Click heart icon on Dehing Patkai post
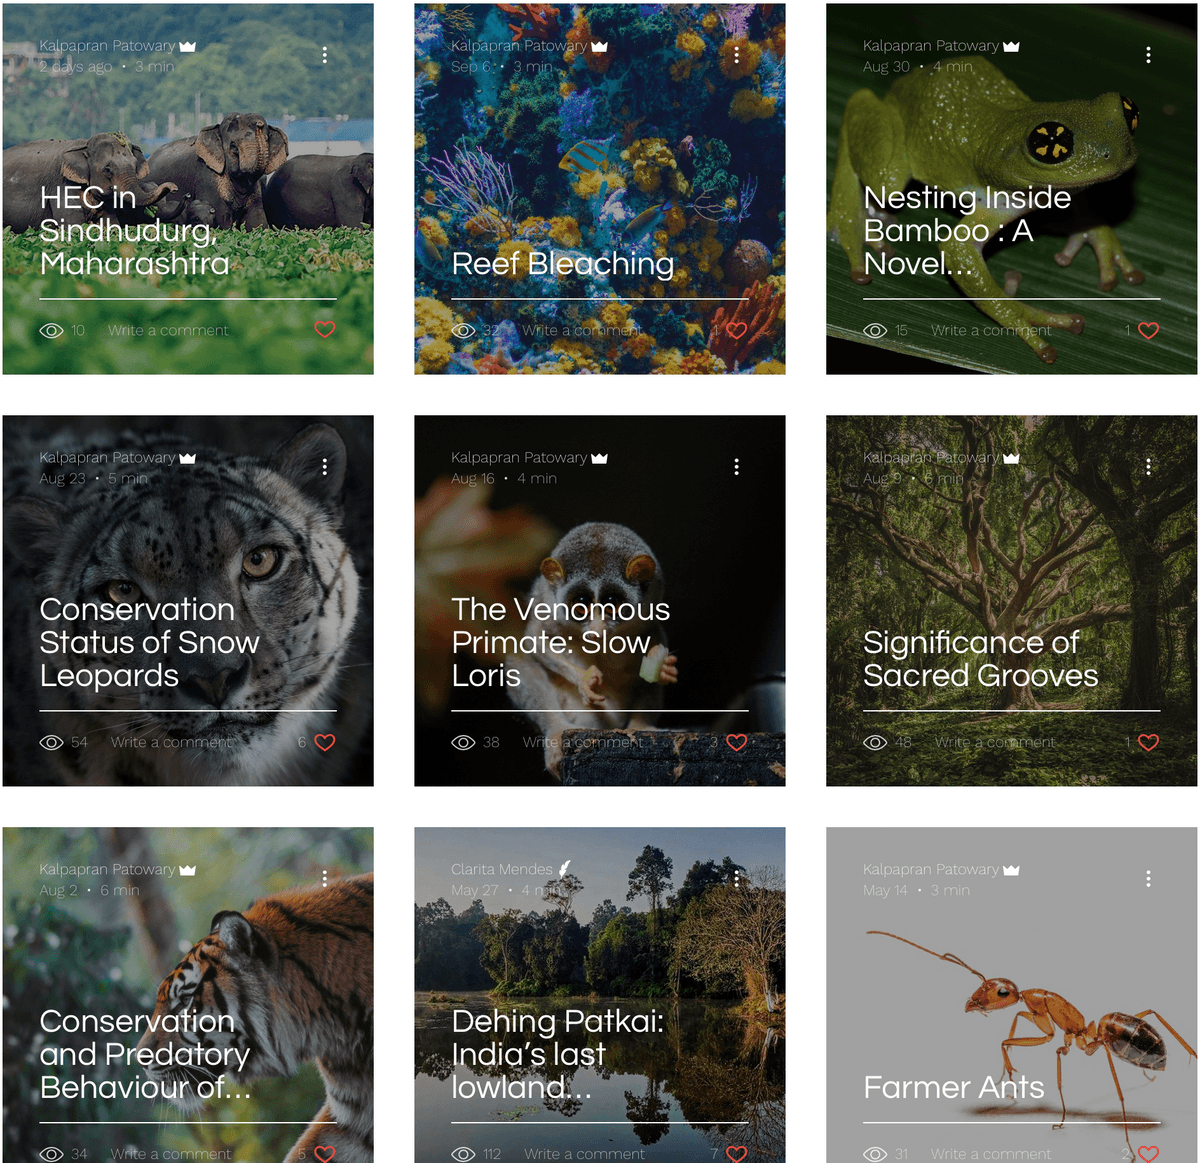 [x=737, y=1153]
